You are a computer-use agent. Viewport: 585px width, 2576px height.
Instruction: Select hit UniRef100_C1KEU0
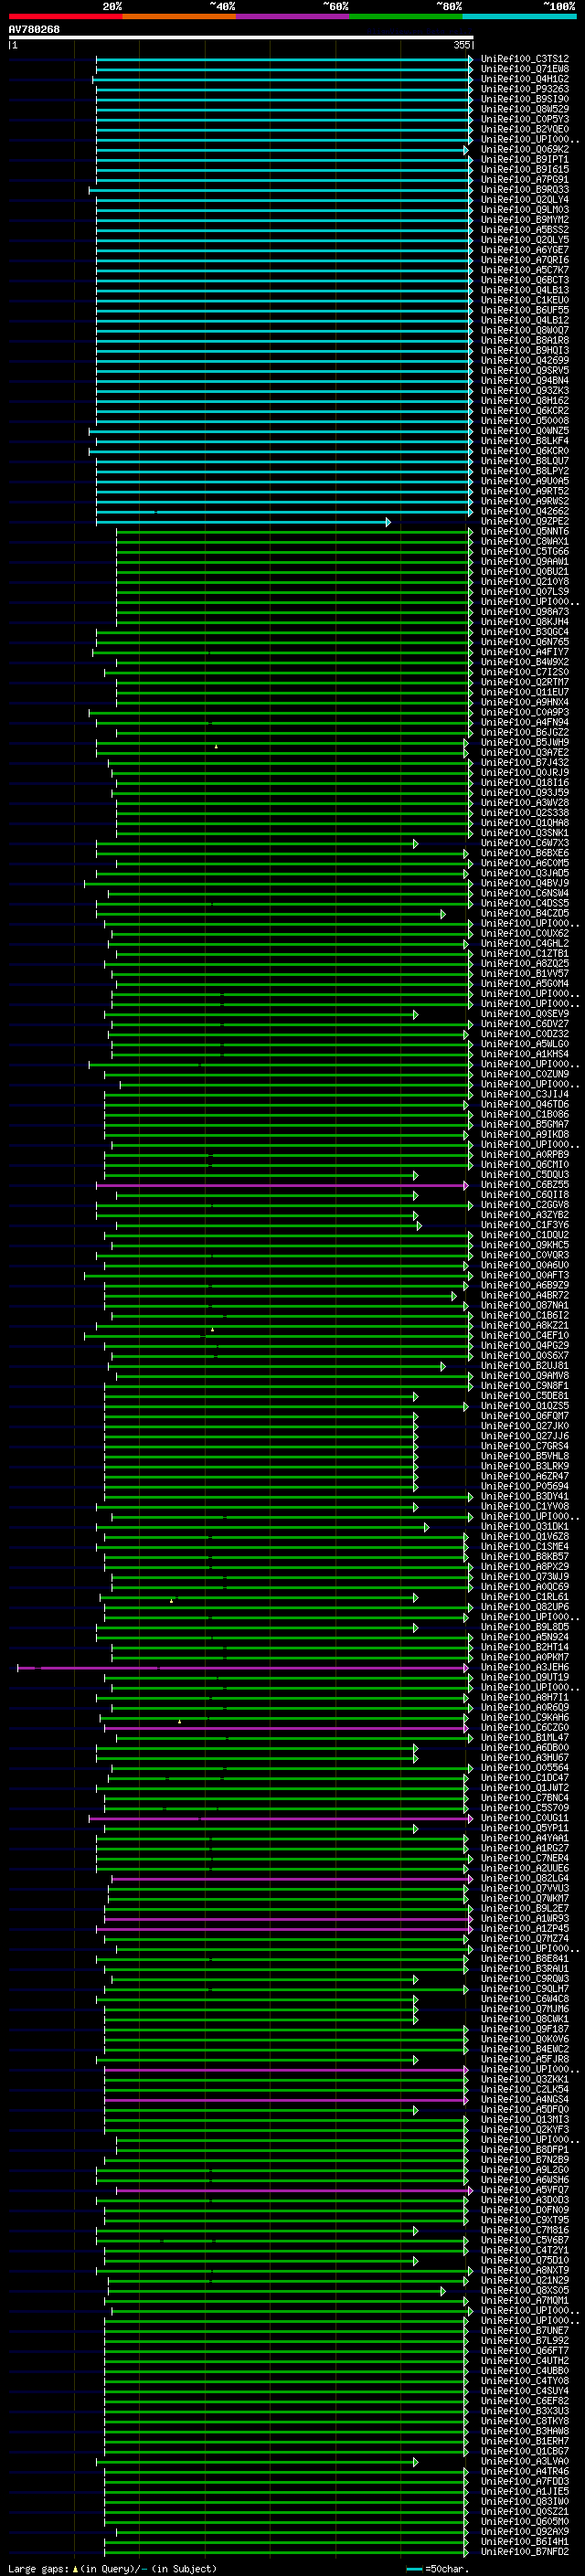coord(525,300)
